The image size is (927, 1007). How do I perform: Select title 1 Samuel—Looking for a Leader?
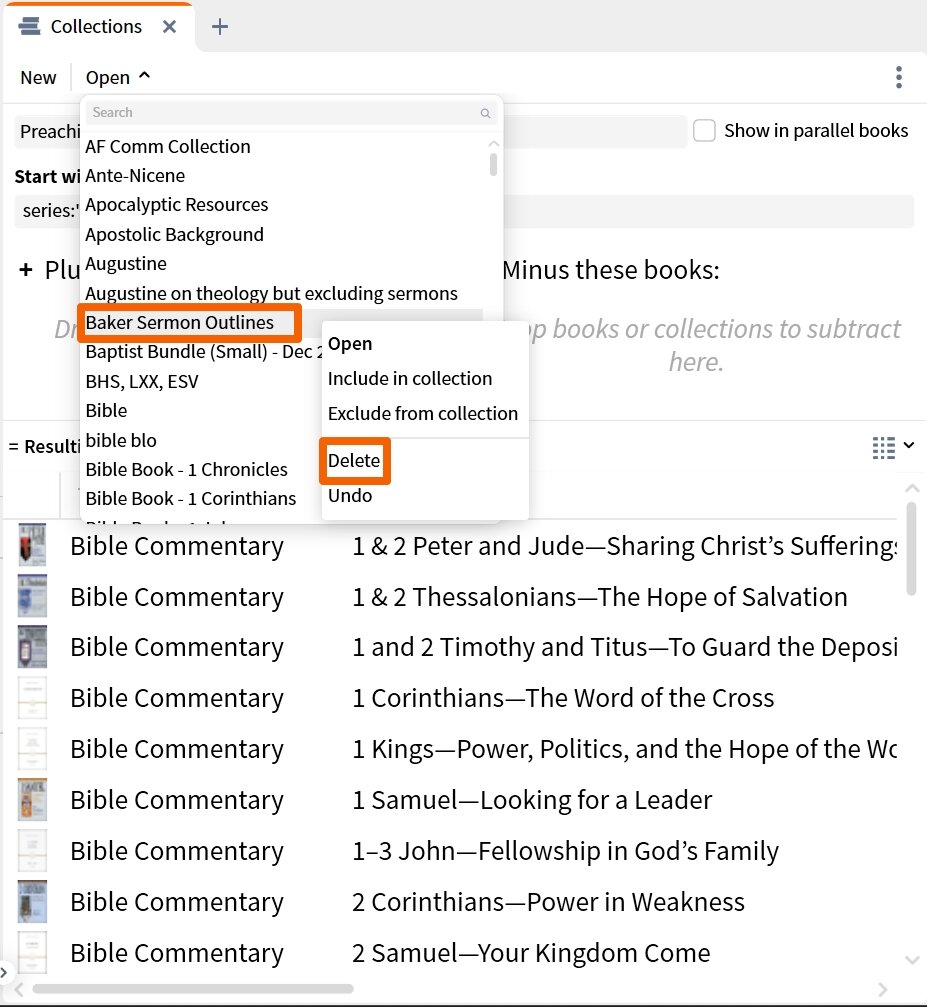click(x=532, y=800)
